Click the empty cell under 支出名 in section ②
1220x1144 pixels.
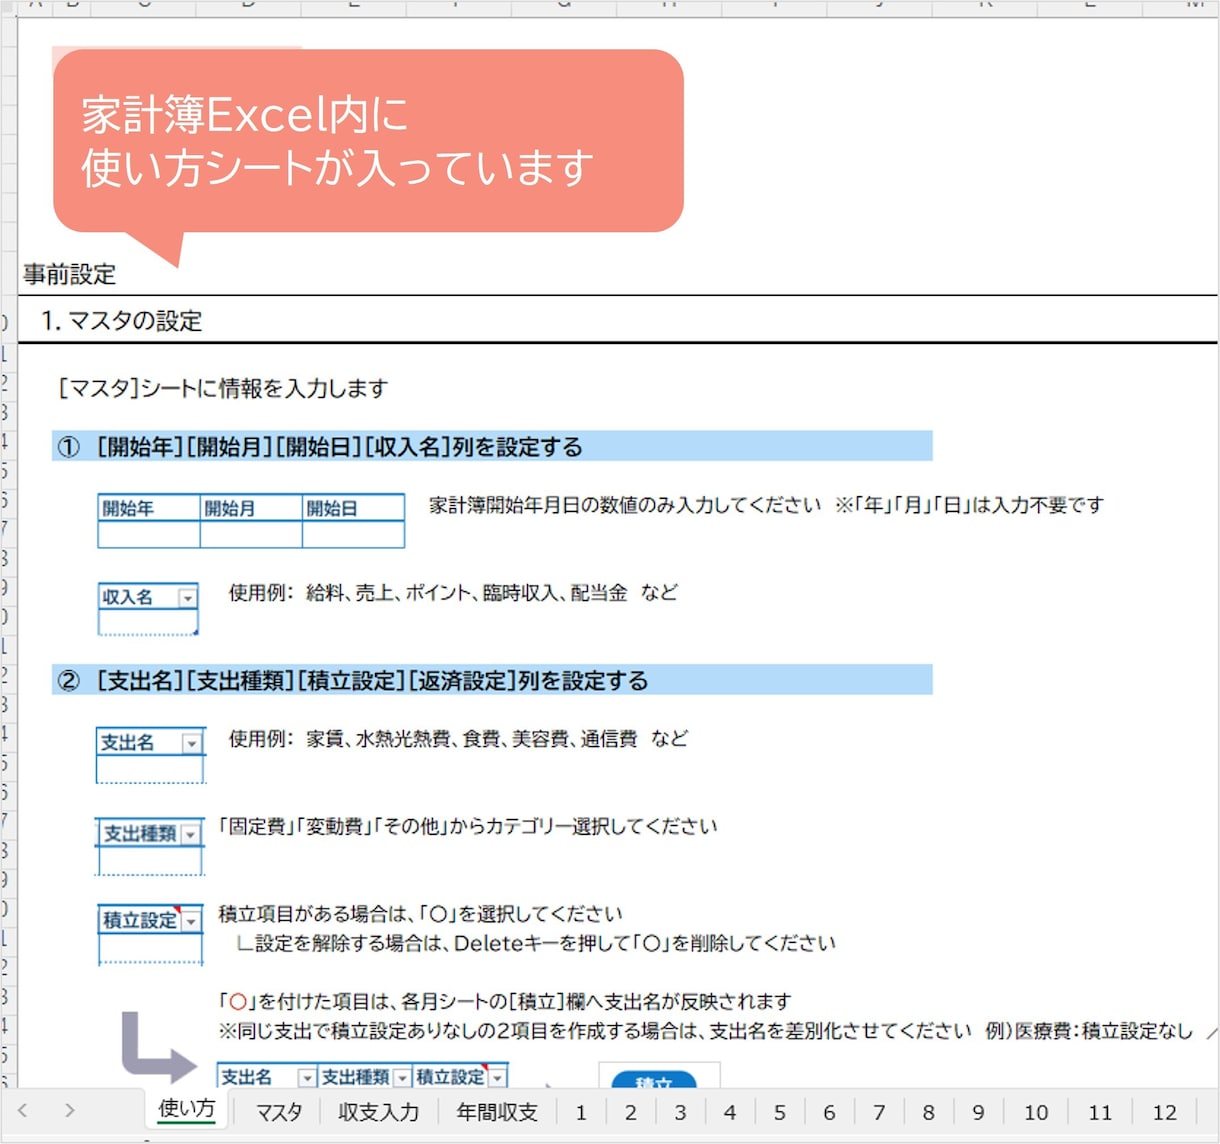pos(150,769)
